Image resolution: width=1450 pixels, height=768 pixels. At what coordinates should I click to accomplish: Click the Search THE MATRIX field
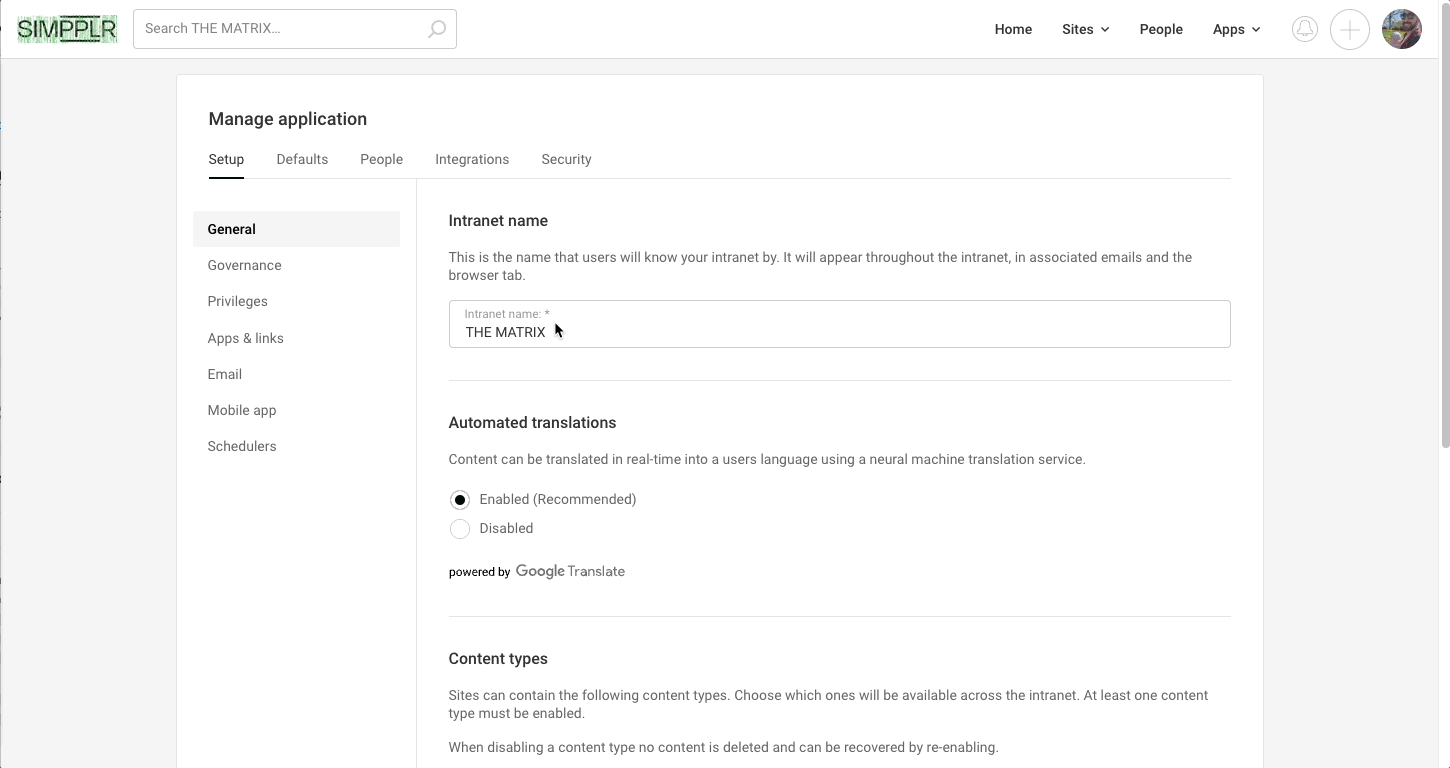[x=280, y=29]
